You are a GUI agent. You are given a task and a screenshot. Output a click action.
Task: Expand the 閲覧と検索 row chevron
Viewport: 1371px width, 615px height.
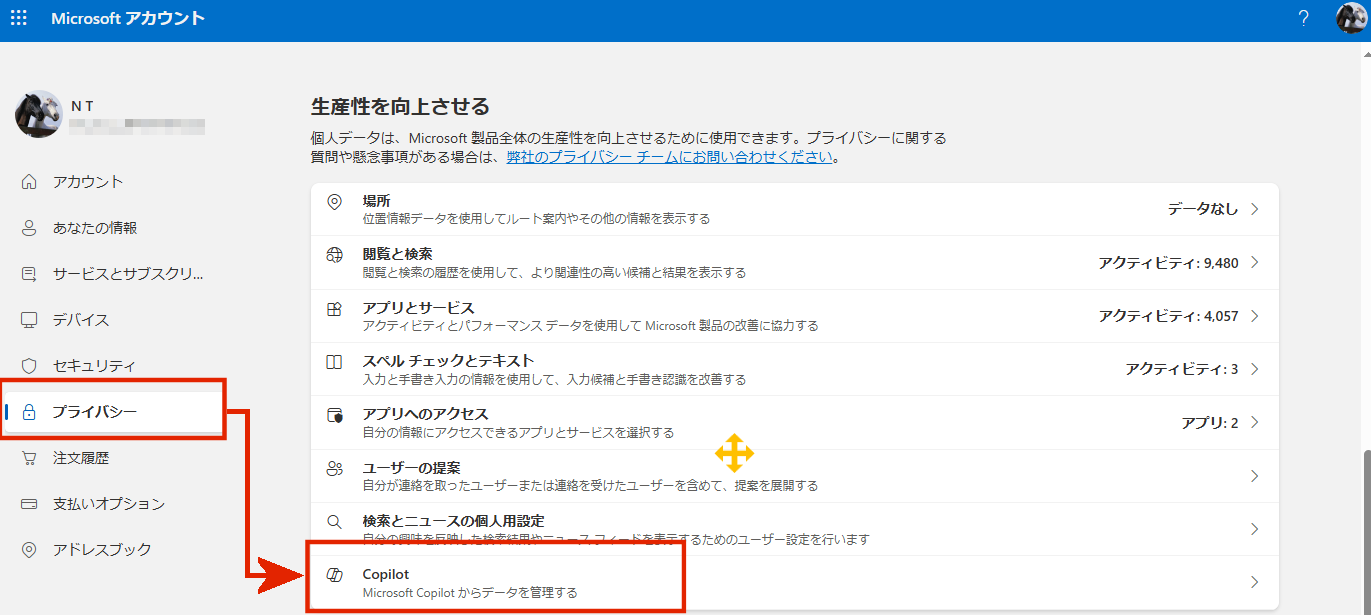1254,263
